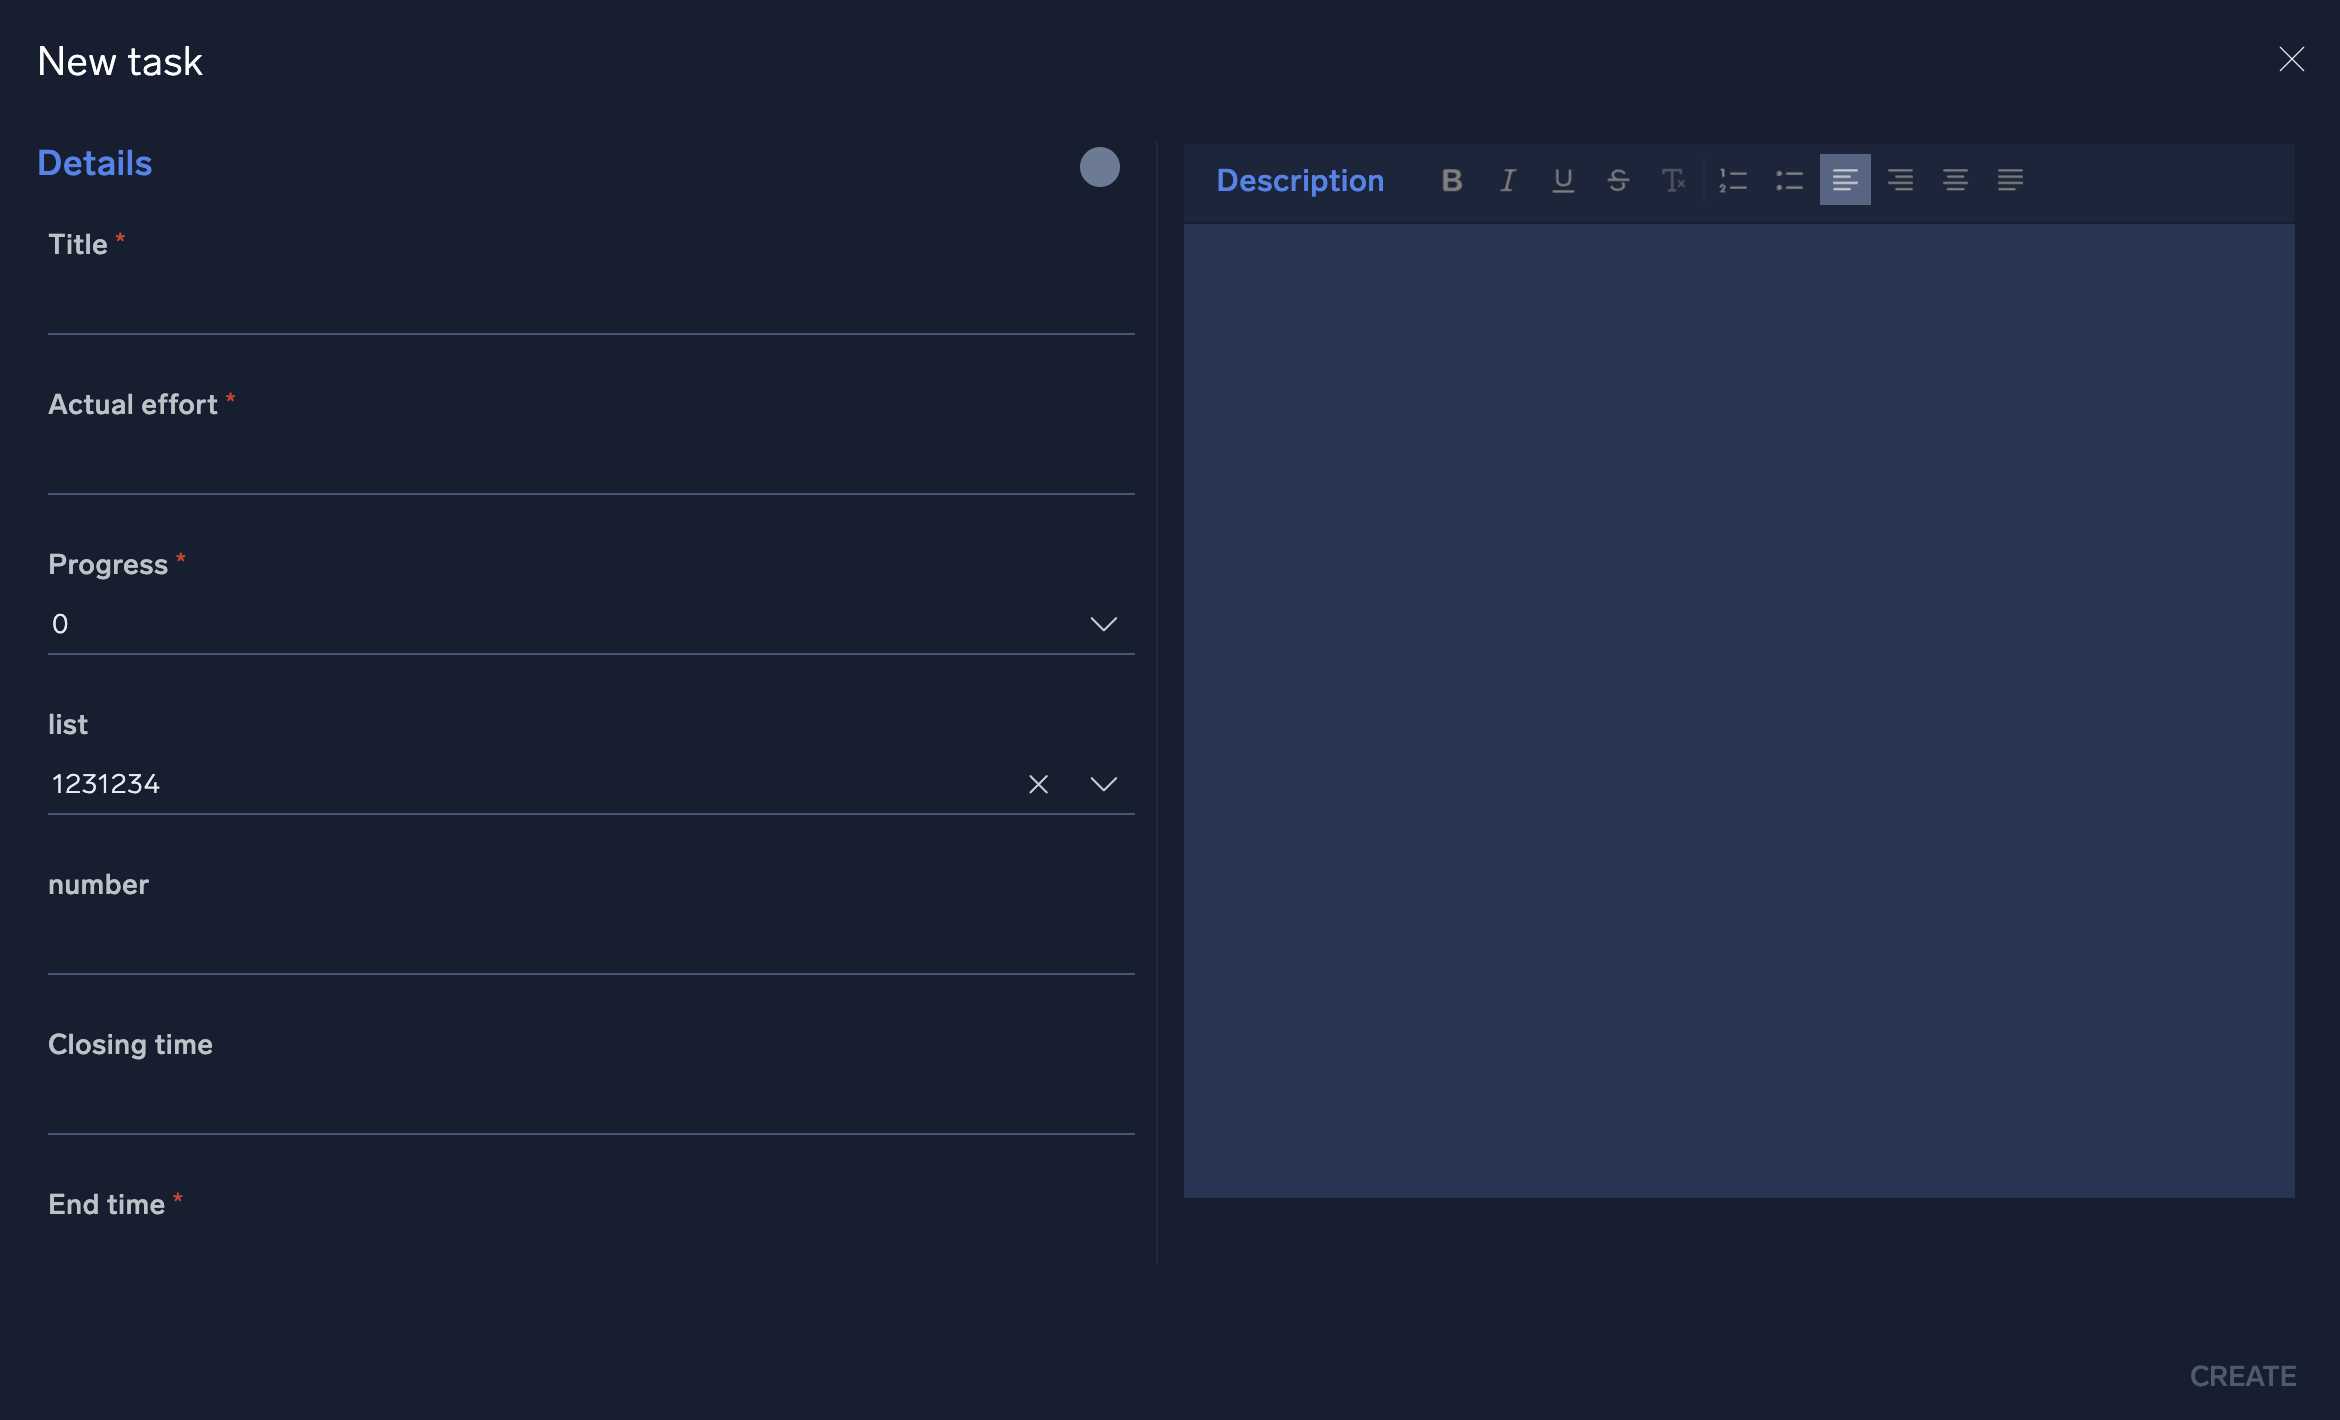Close the New task dialog
This screenshot has height=1420, width=2340.
click(x=2288, y=57)
